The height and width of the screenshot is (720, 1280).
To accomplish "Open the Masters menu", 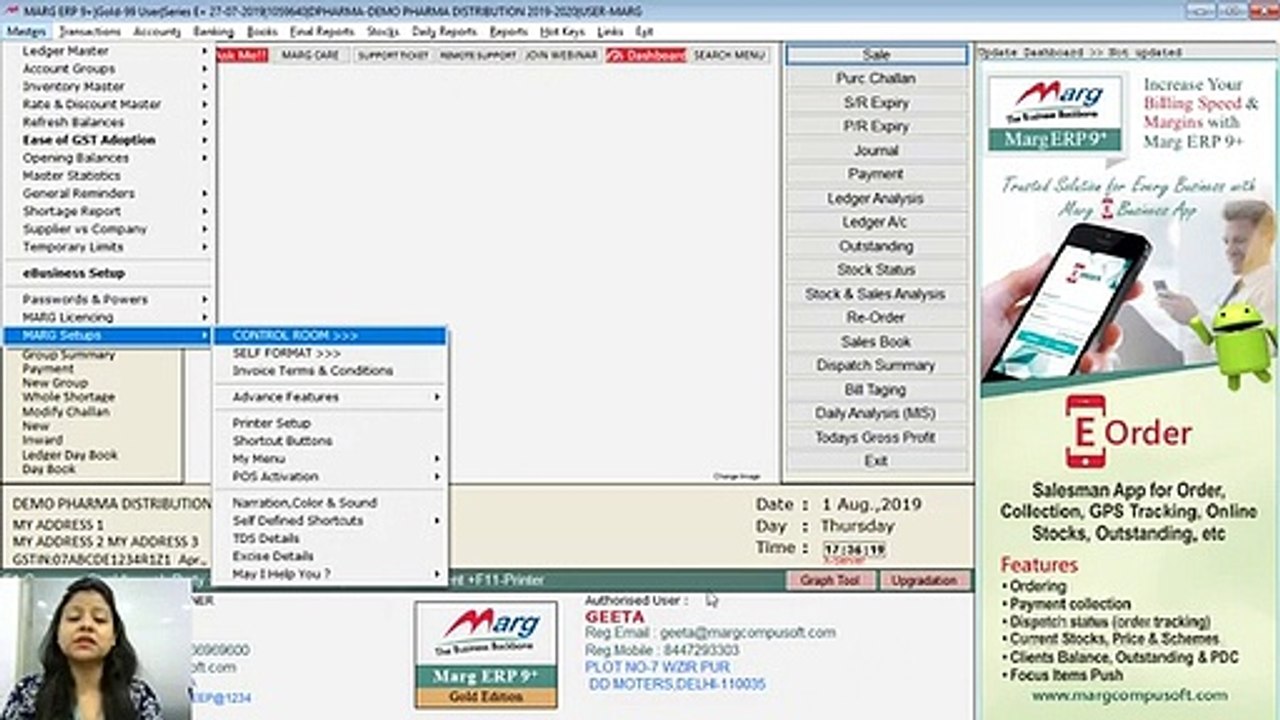I will 26,32.
